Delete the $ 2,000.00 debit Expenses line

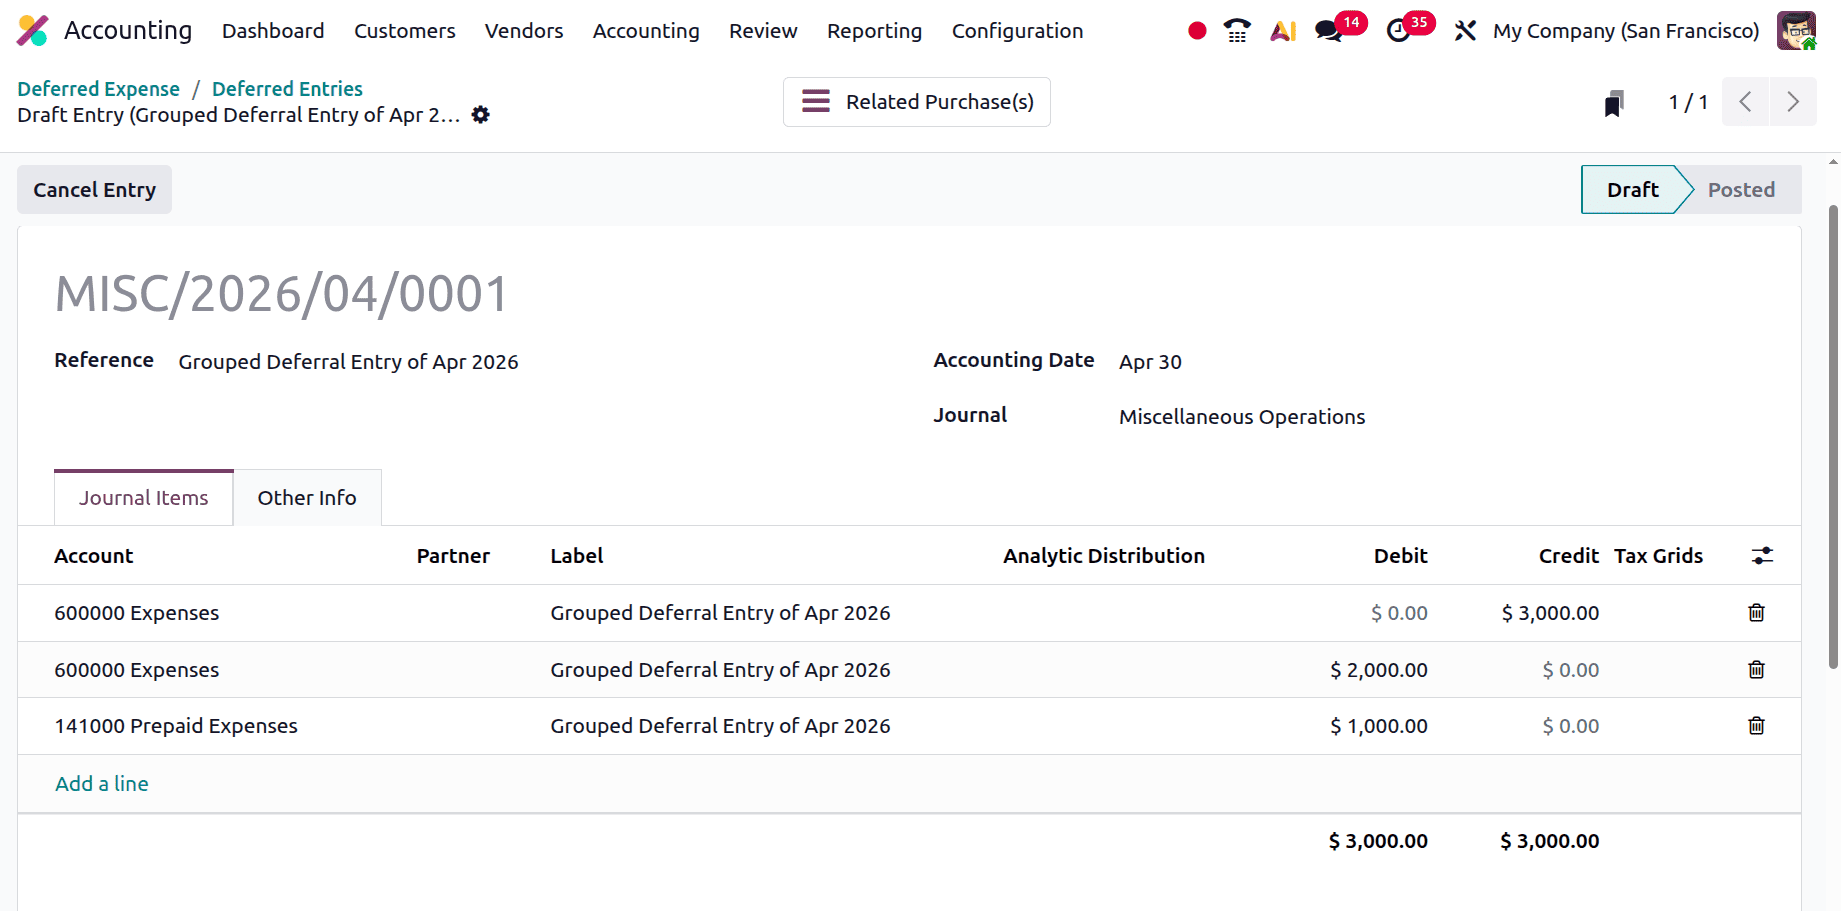1756,670
